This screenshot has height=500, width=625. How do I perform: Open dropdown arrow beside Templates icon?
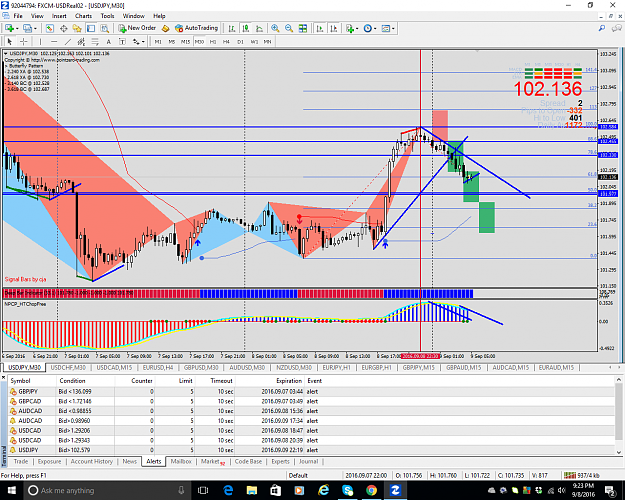tap(393, 28)
